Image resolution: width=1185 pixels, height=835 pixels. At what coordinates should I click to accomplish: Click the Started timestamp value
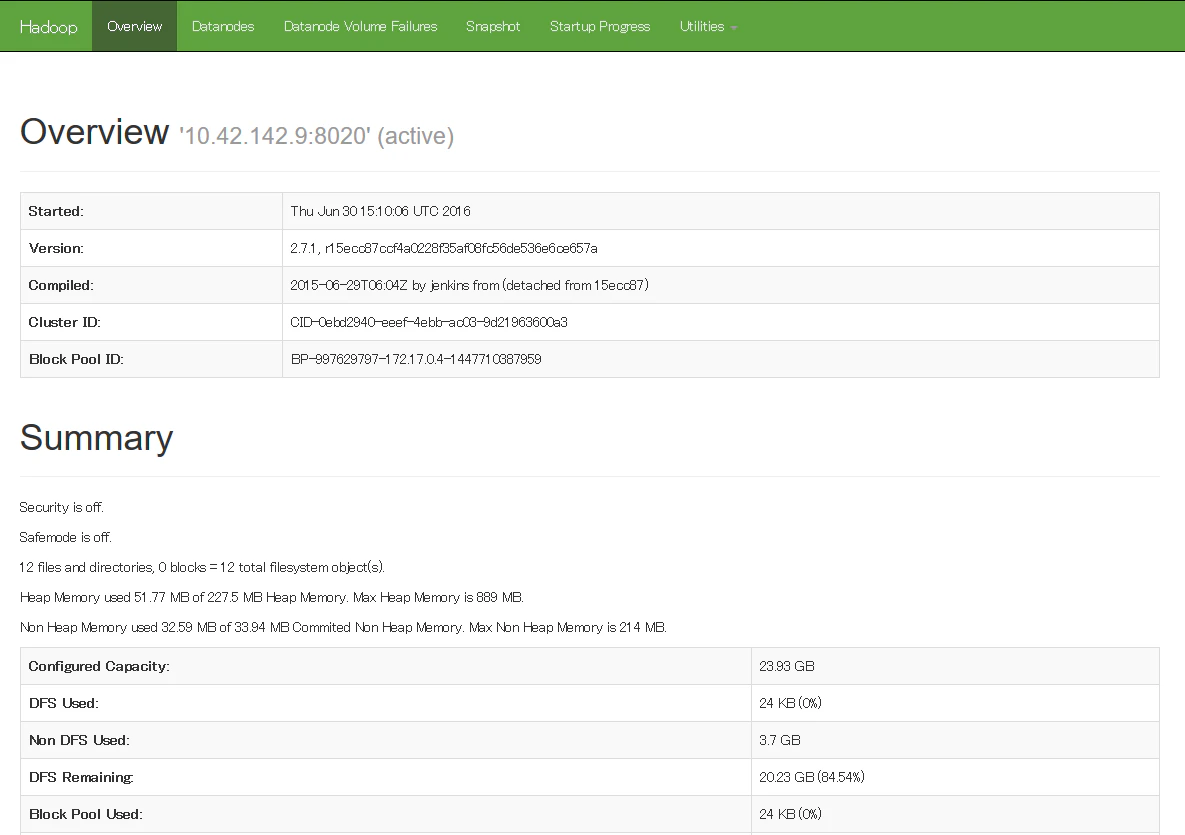pyautogui.click(x=380, y=212)
